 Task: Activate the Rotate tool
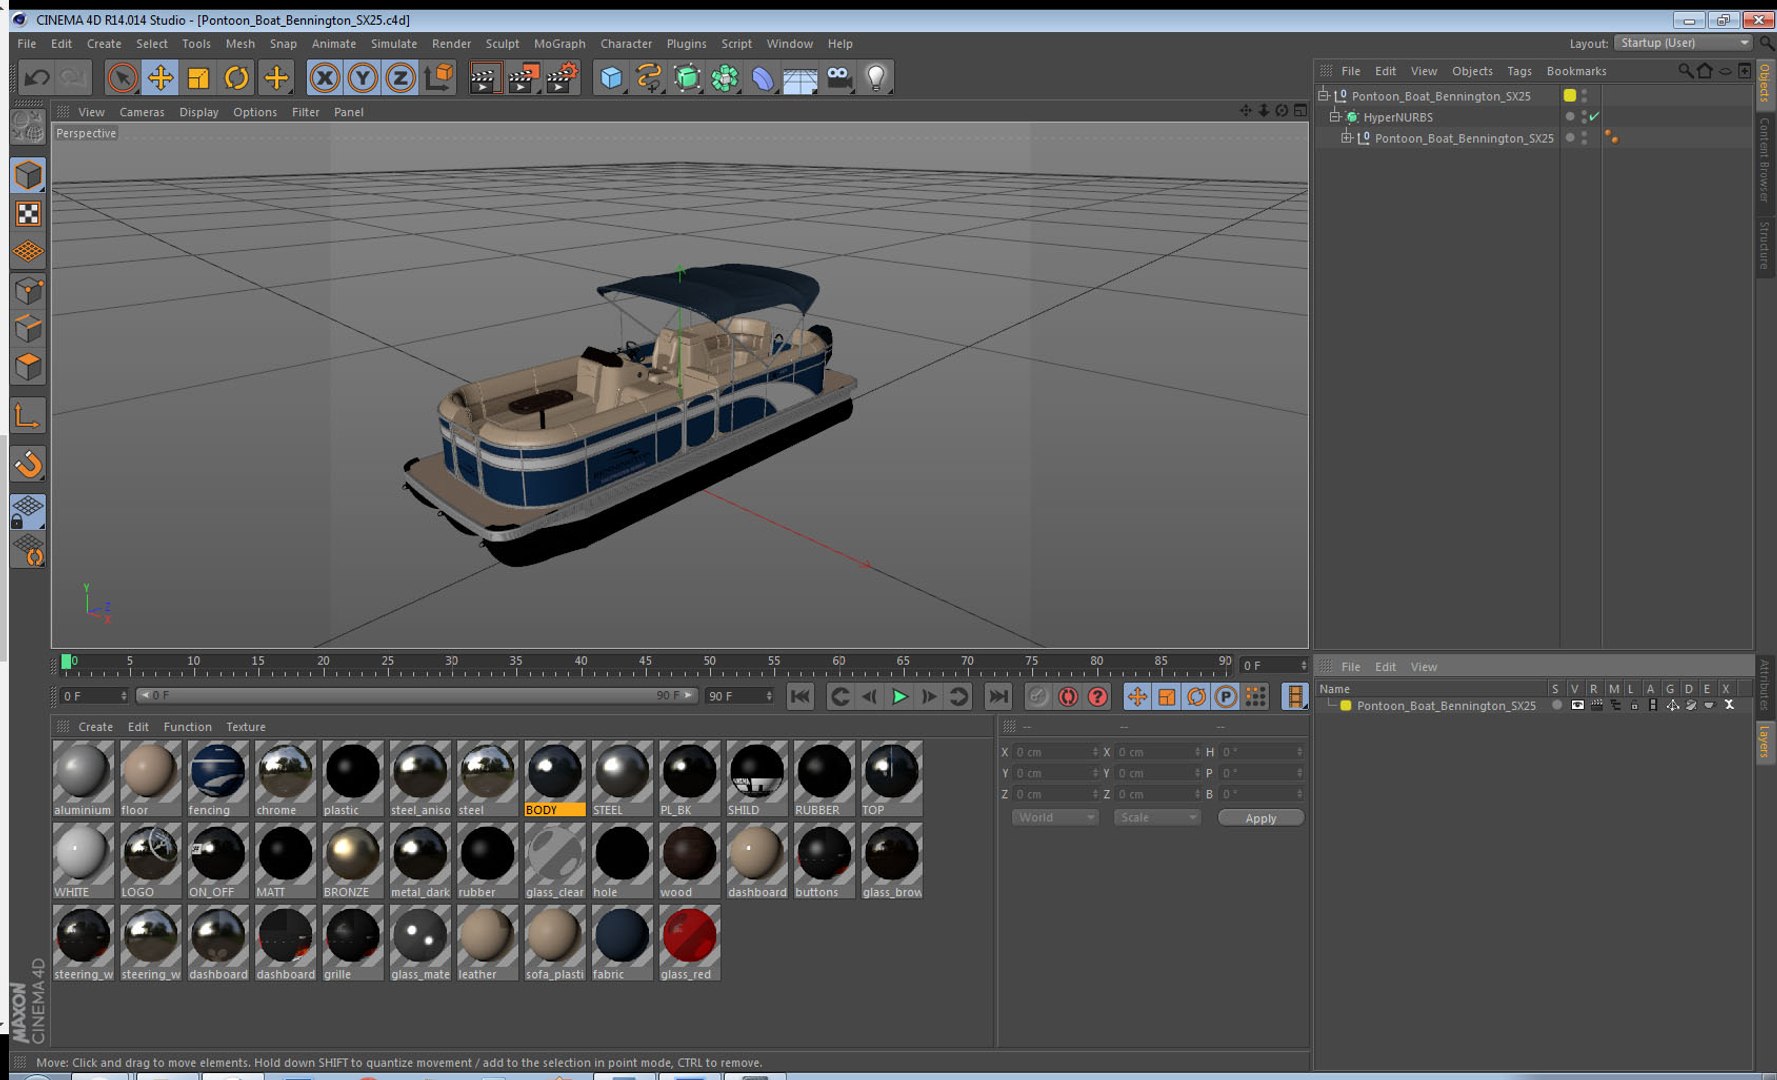point(236,77)
